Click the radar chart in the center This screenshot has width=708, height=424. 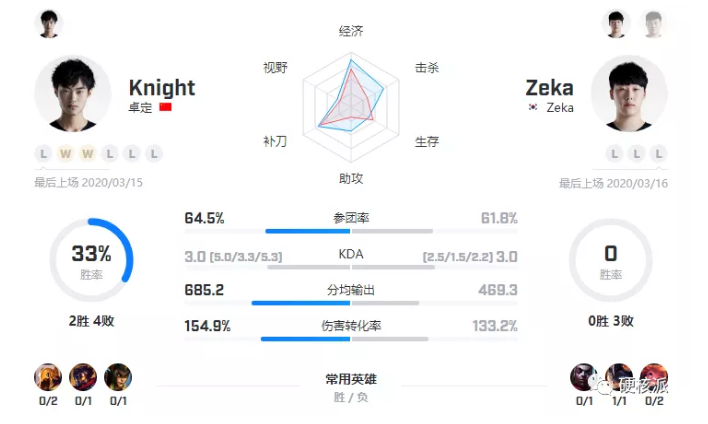pos(351,107)
